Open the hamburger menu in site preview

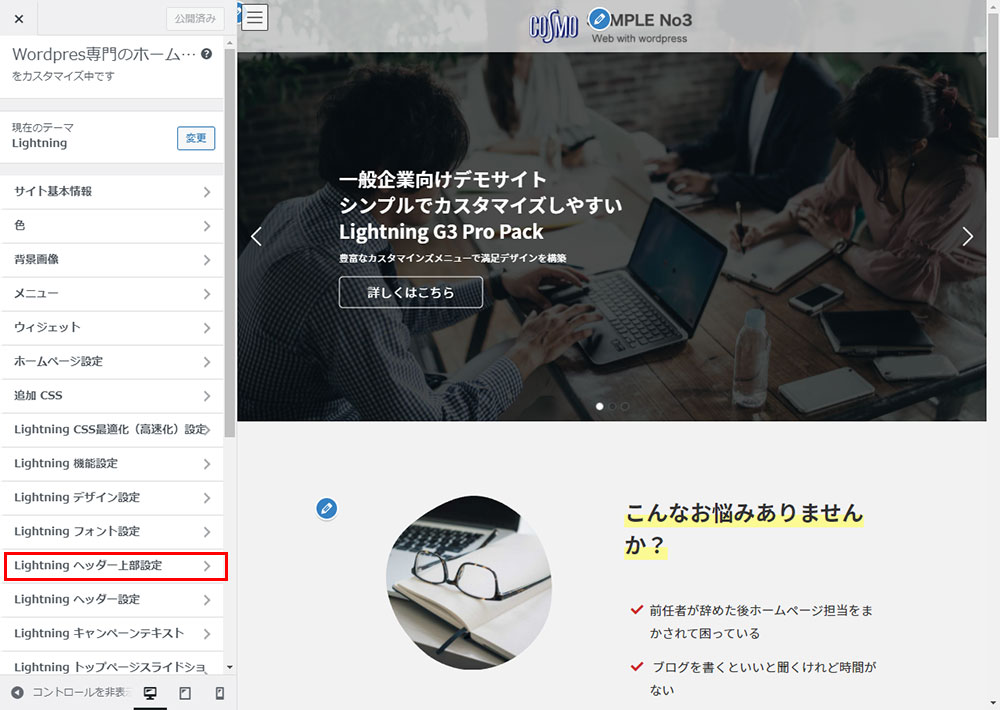click(x=254, y=17)
